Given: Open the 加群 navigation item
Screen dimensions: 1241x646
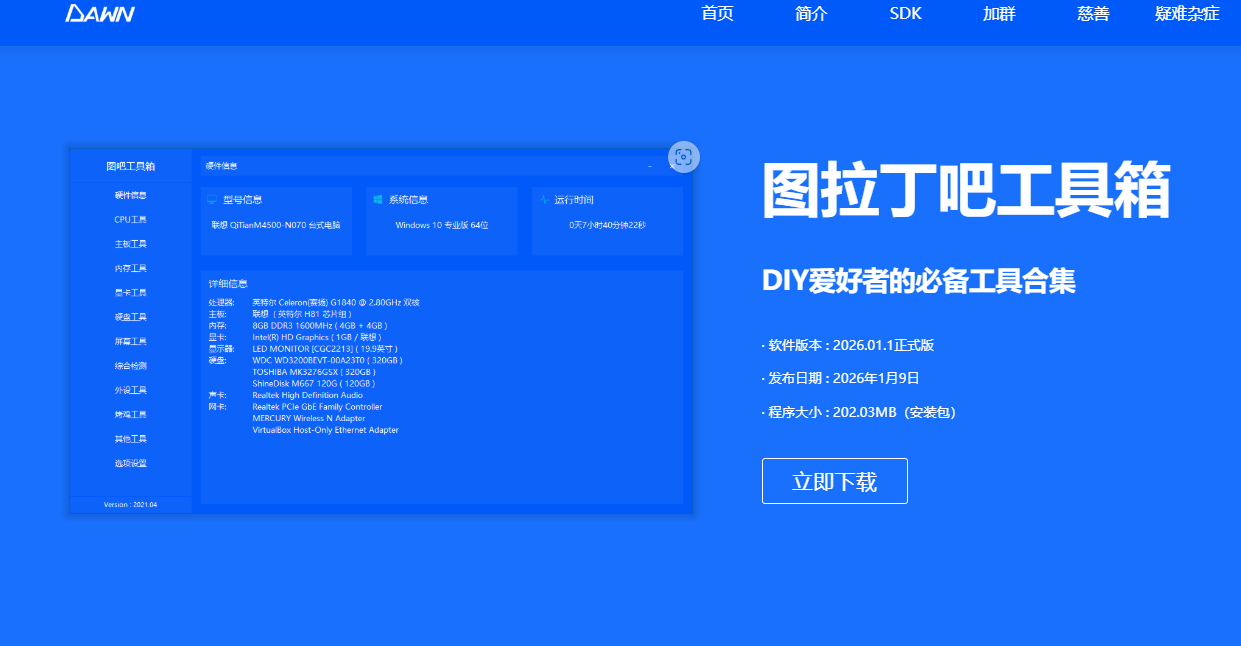Looking at the screenshot, I should [999, 14].
